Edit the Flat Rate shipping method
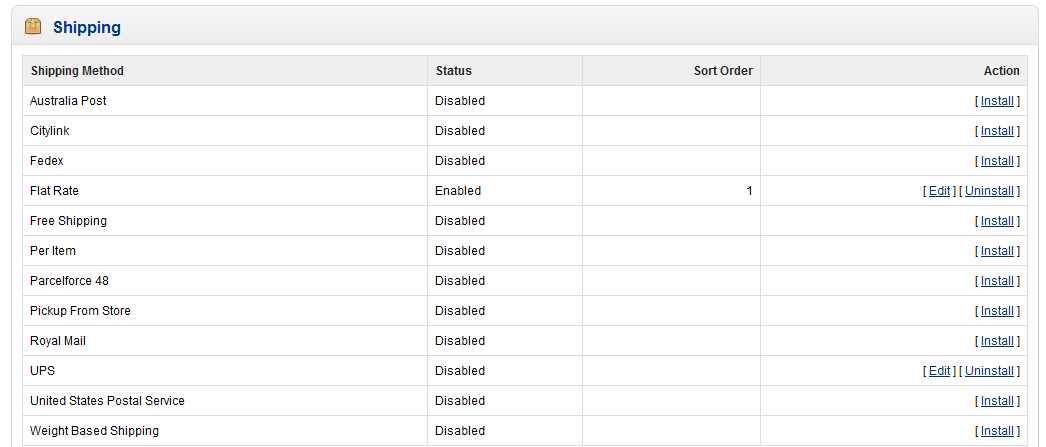 coord(939,191)
